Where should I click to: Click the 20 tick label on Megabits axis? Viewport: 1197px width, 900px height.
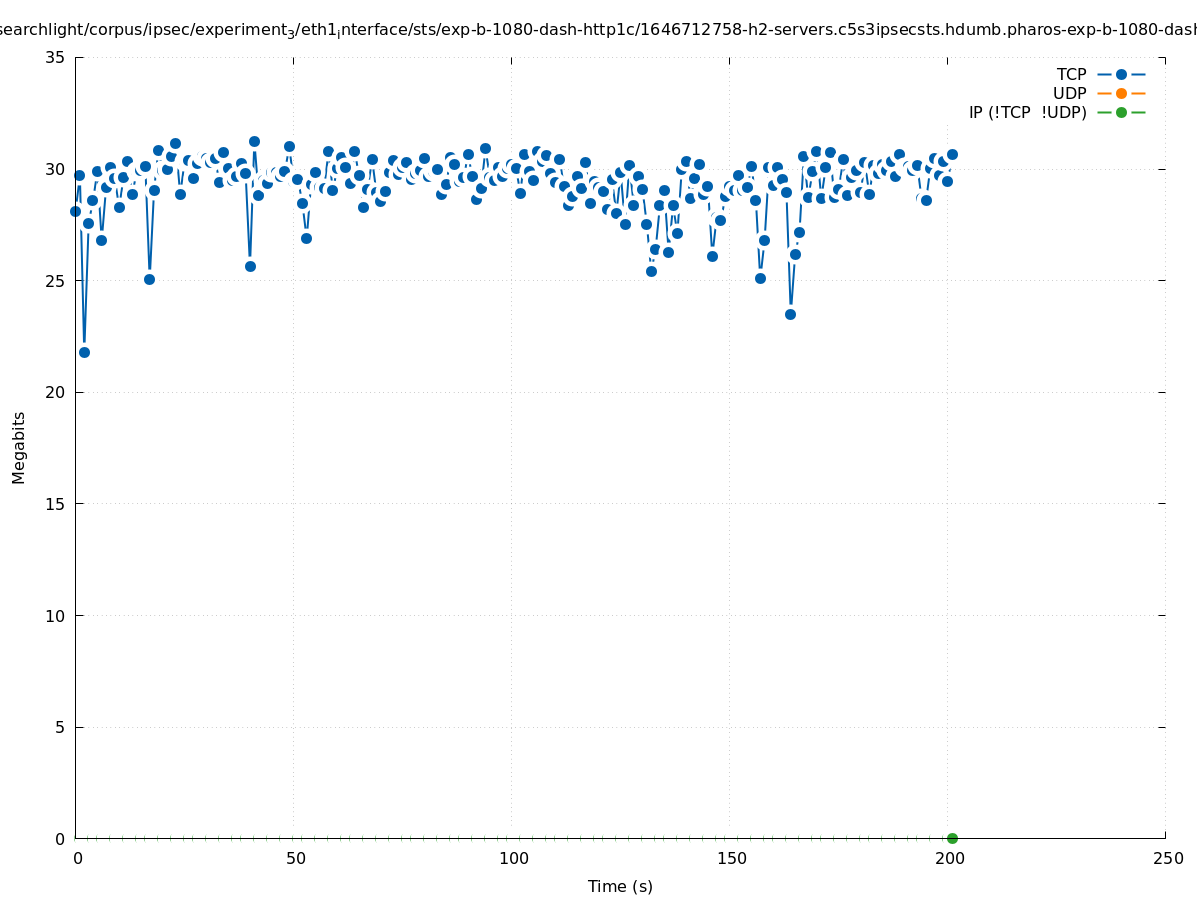[x=55, y=392]
